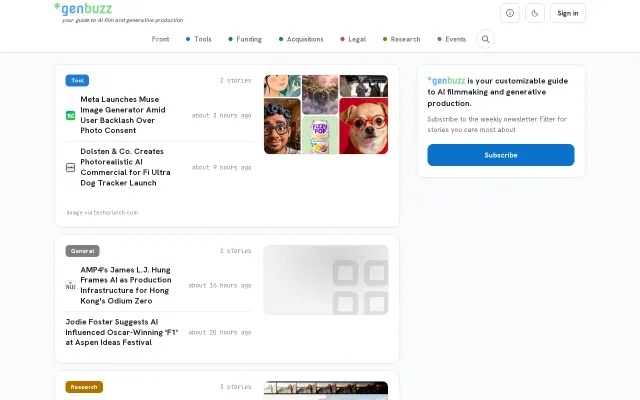Click 'about 16 hours ago' timestamp
Image resolution: width=640 pixels, height=400 pixels.
click(220, 285)
